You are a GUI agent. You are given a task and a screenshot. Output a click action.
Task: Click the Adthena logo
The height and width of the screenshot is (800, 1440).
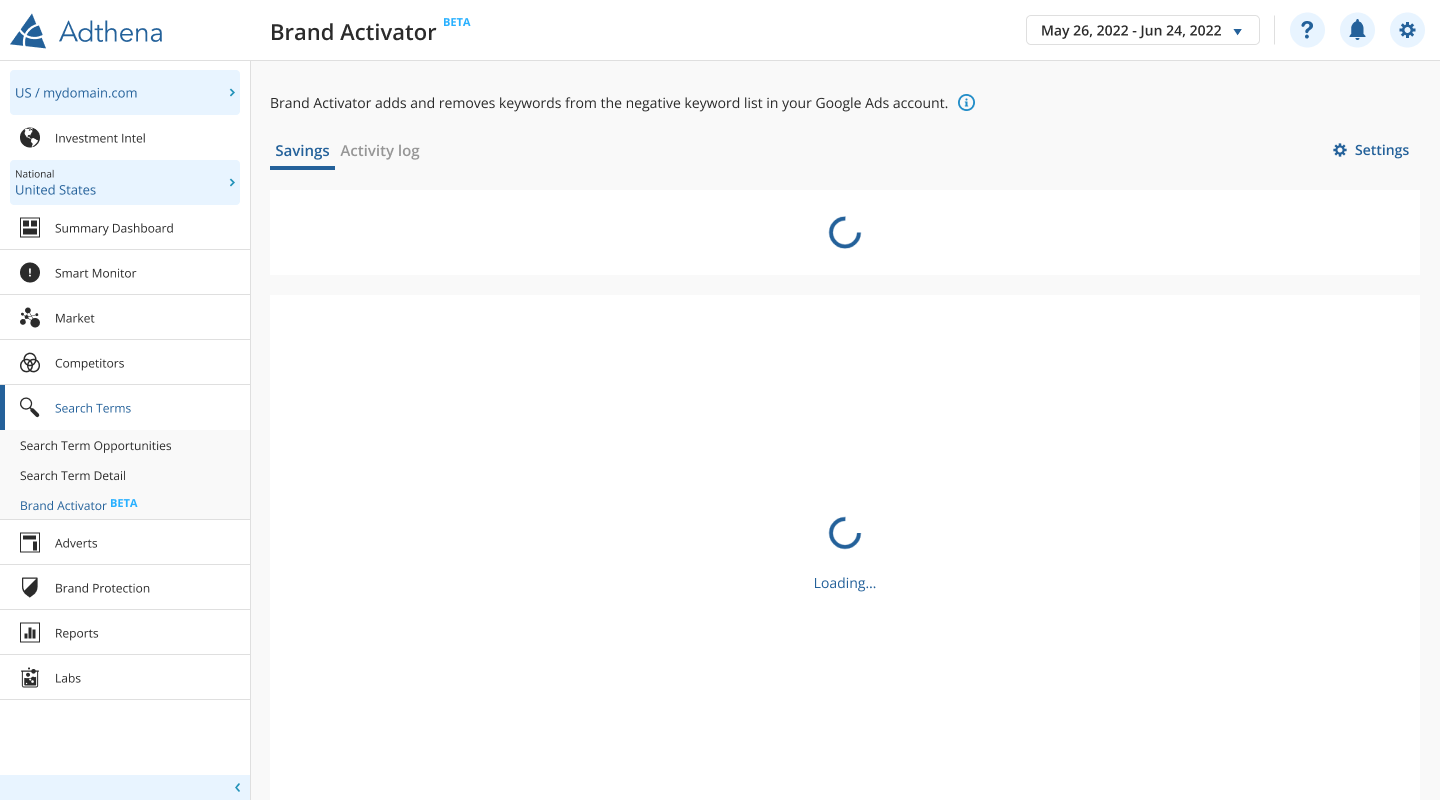coord(86,31)
